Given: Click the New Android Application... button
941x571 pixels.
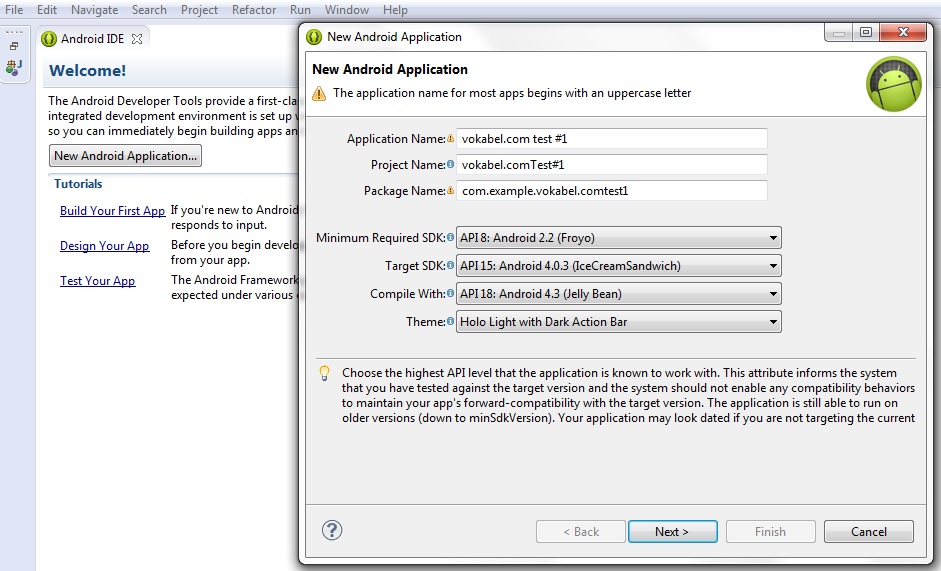Looking at the screenshot, I should pyautogui.click(x=125, y=156).
